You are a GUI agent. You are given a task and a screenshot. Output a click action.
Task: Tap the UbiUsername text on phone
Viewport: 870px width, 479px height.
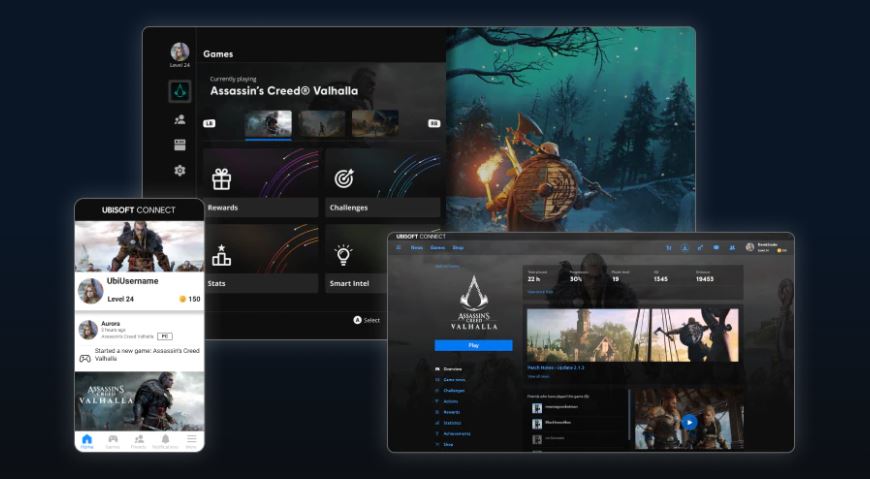[x=133, y=281]
